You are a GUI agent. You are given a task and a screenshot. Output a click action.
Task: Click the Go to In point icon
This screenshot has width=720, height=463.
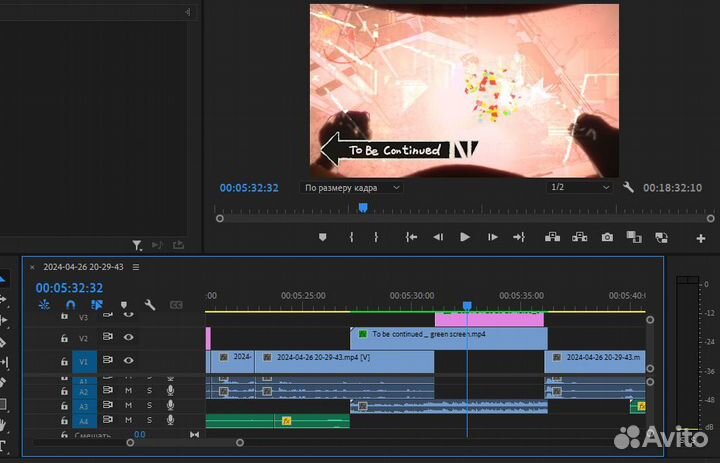click(x=411, y=237)
